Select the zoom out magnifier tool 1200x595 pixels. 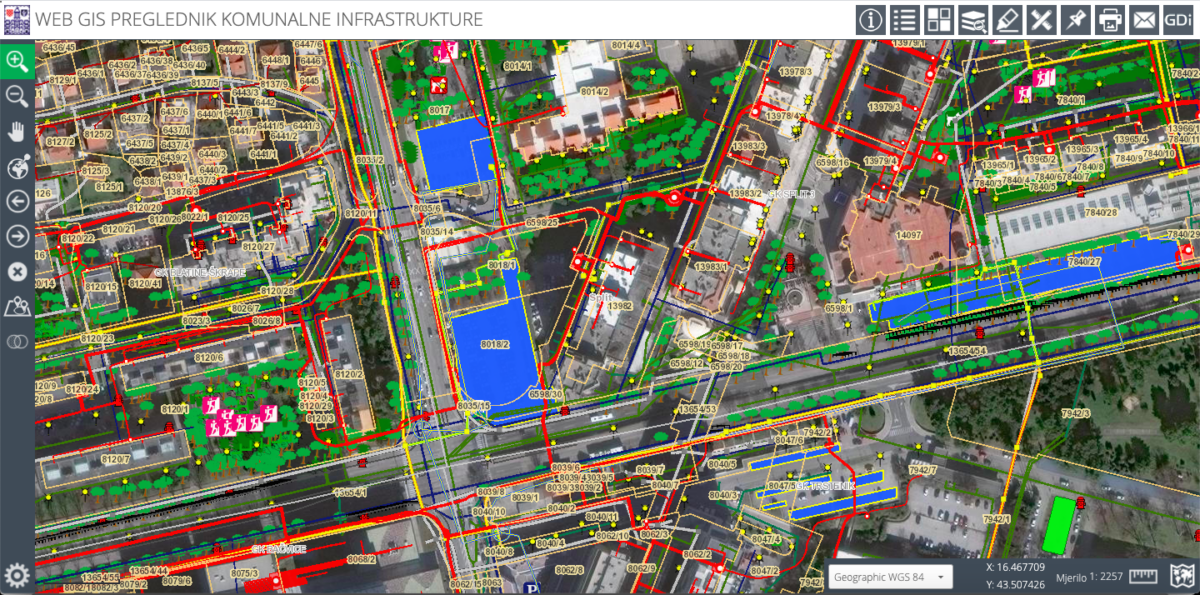point(17,96)
